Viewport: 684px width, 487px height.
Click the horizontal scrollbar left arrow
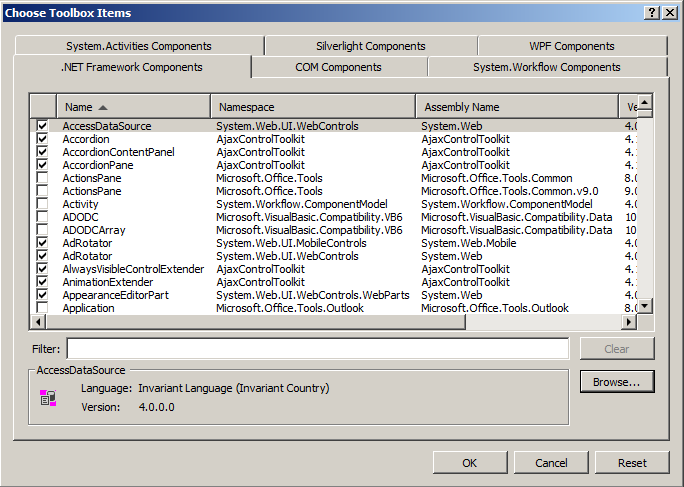(38, 322)
